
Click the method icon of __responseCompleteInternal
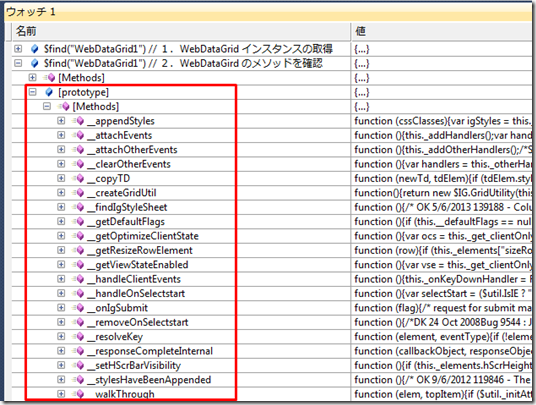[78, 351]
